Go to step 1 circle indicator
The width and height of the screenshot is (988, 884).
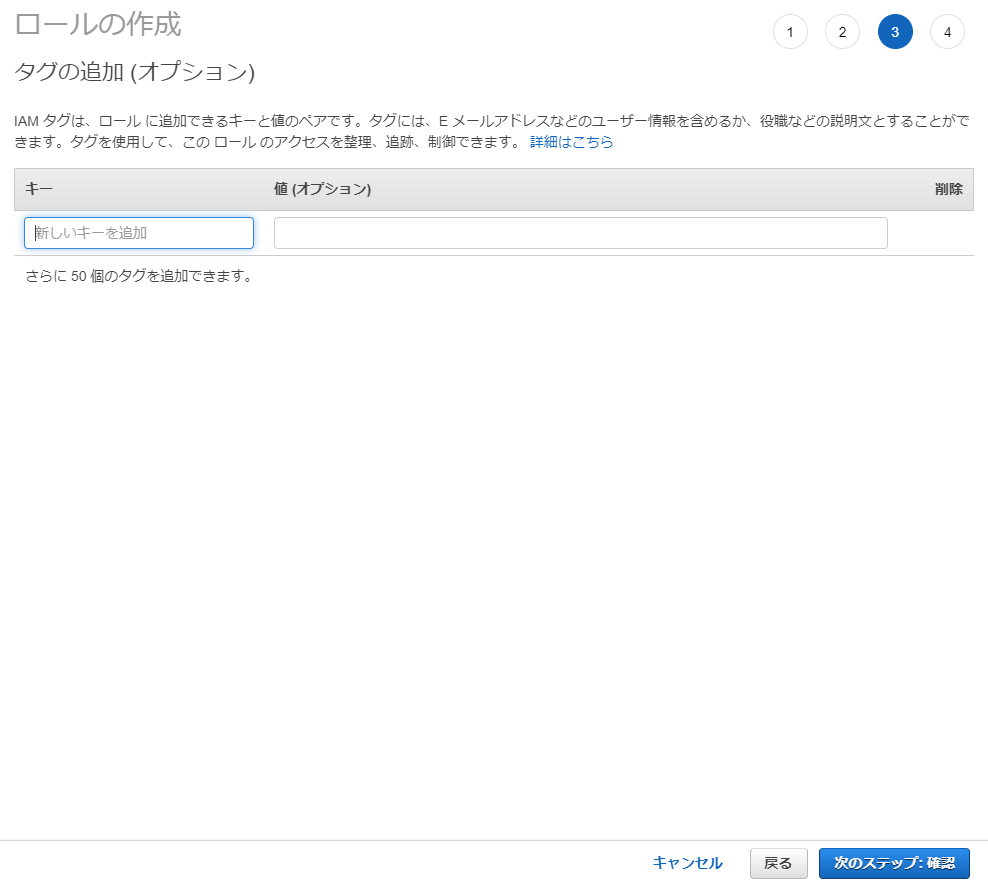[790, 32]
